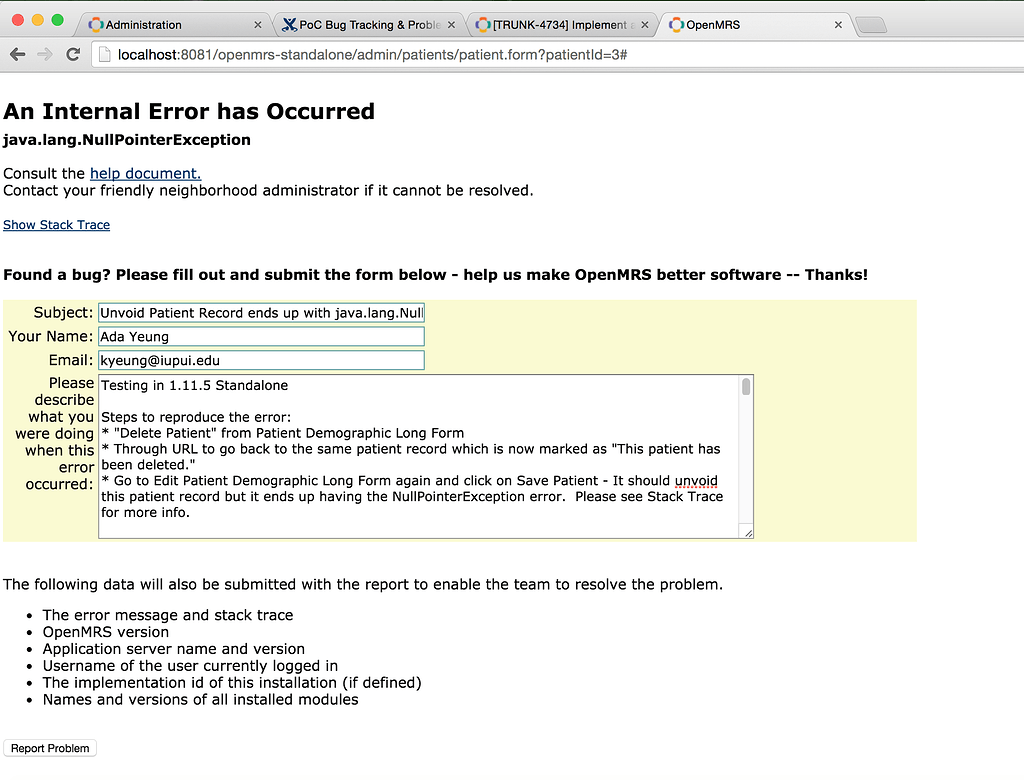1024x780 pixels.
Task: Click the back navigation arrow
Action: point(17,54)
